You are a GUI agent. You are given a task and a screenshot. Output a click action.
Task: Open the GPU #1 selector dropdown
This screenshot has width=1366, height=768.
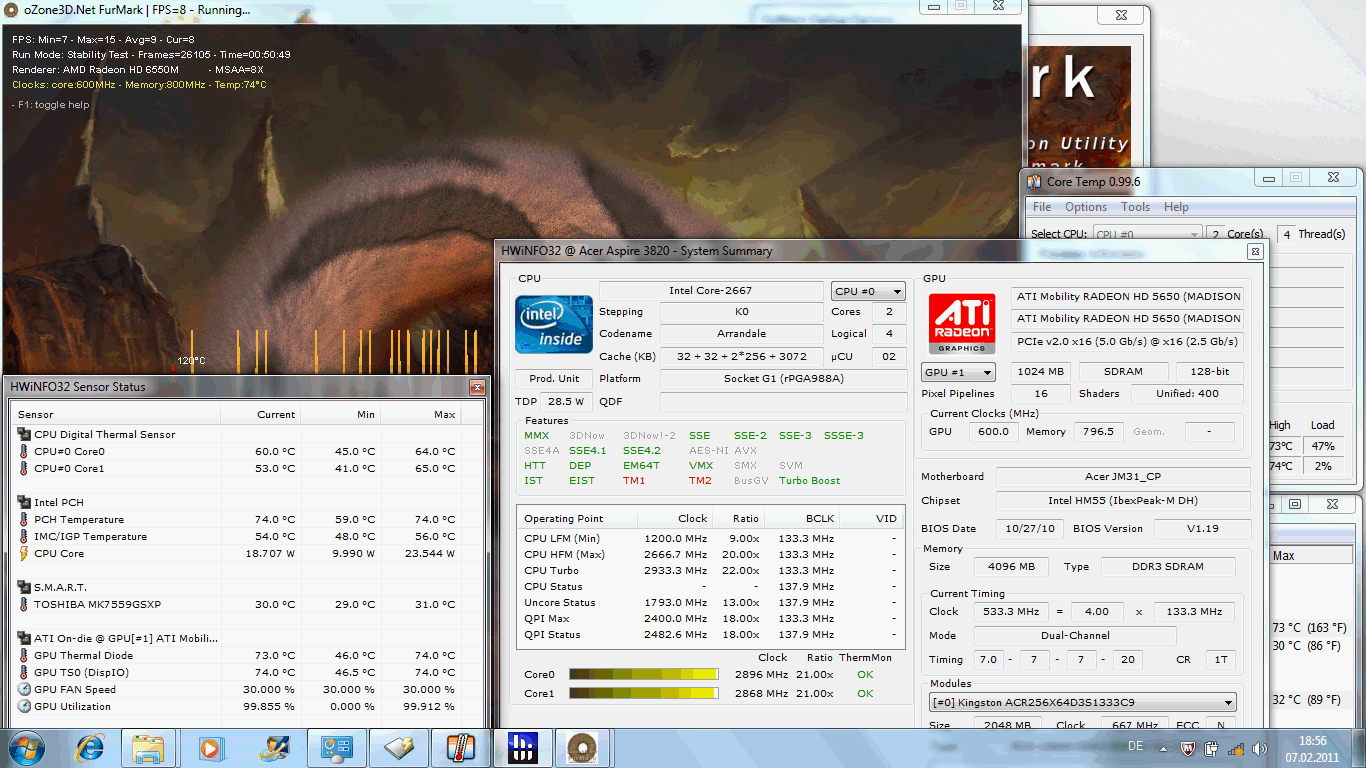(959, 372)
